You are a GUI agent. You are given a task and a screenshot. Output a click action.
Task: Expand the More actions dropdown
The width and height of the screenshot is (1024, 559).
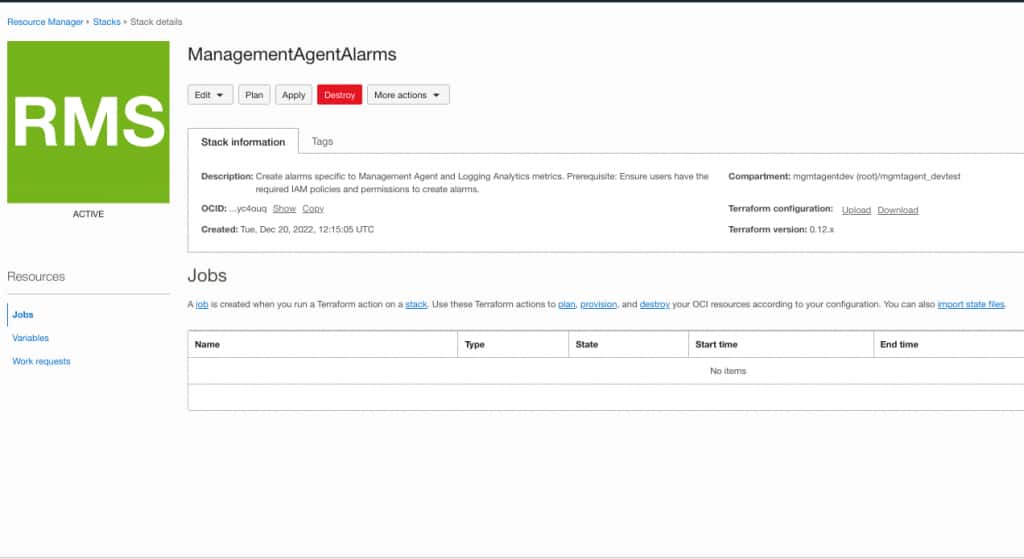408,95
